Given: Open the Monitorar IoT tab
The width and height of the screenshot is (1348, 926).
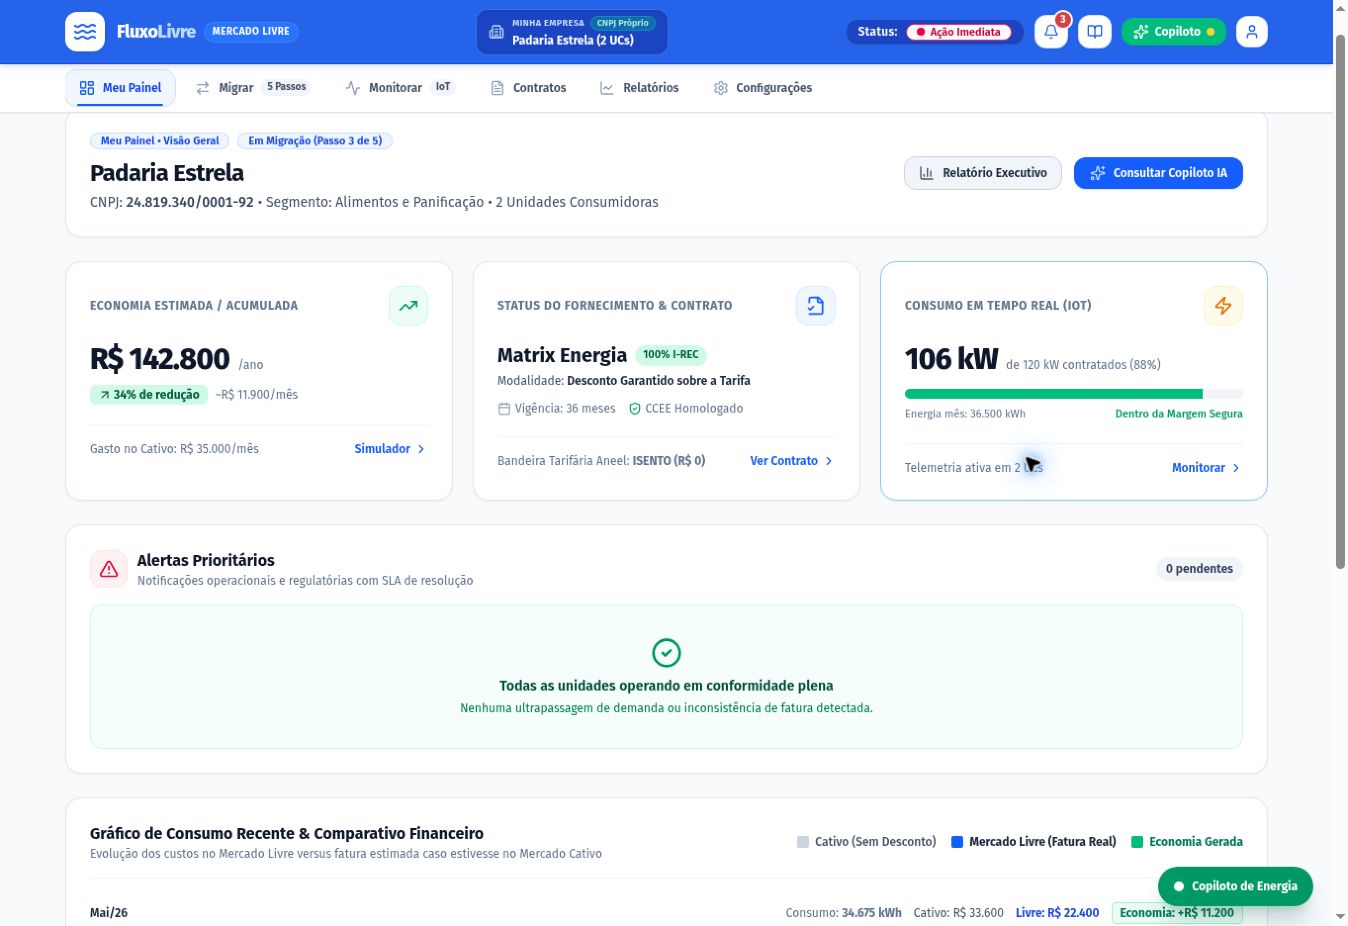Looking at the screenshot, I should click(399, 88).
